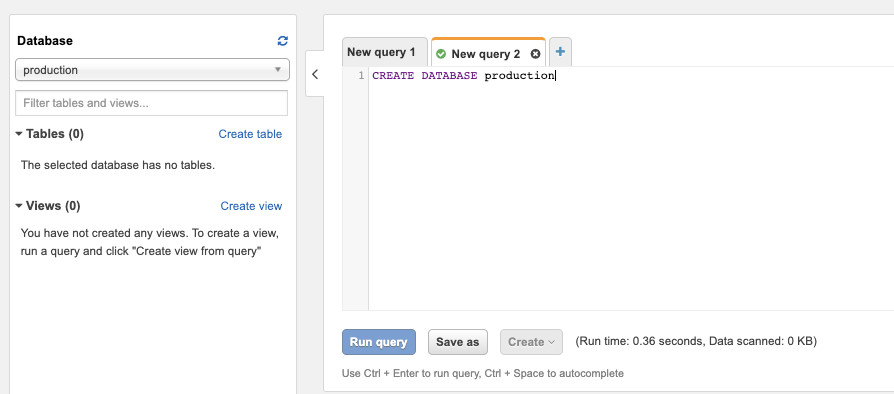Refresh the Database list icon
Image resolution: width=894 pixels, height=394 pixels.
pyautogui.click(x=282, y=41)
